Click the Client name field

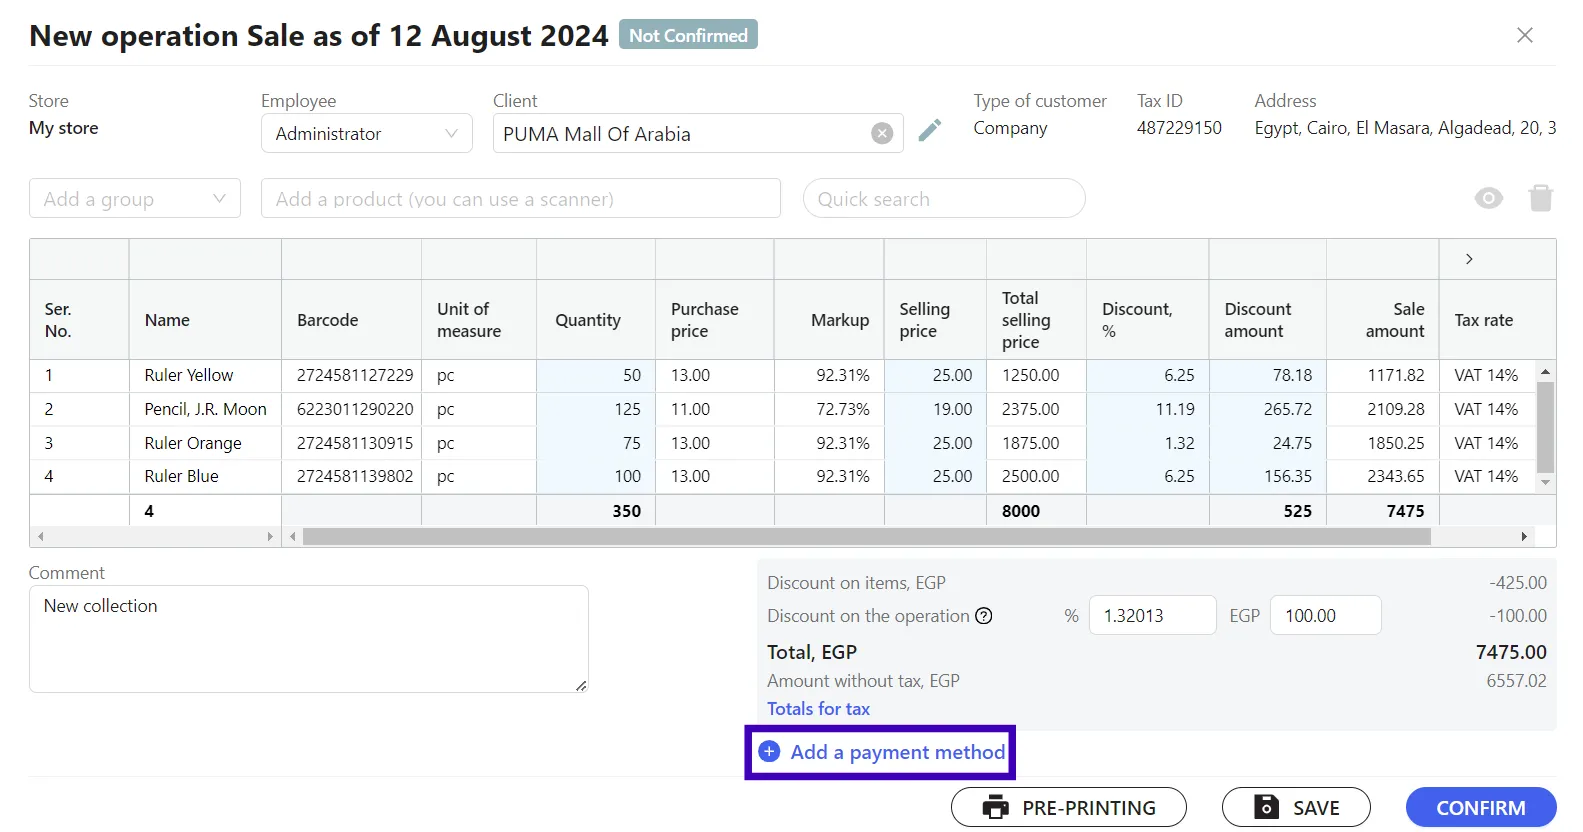tap(698, 133)
